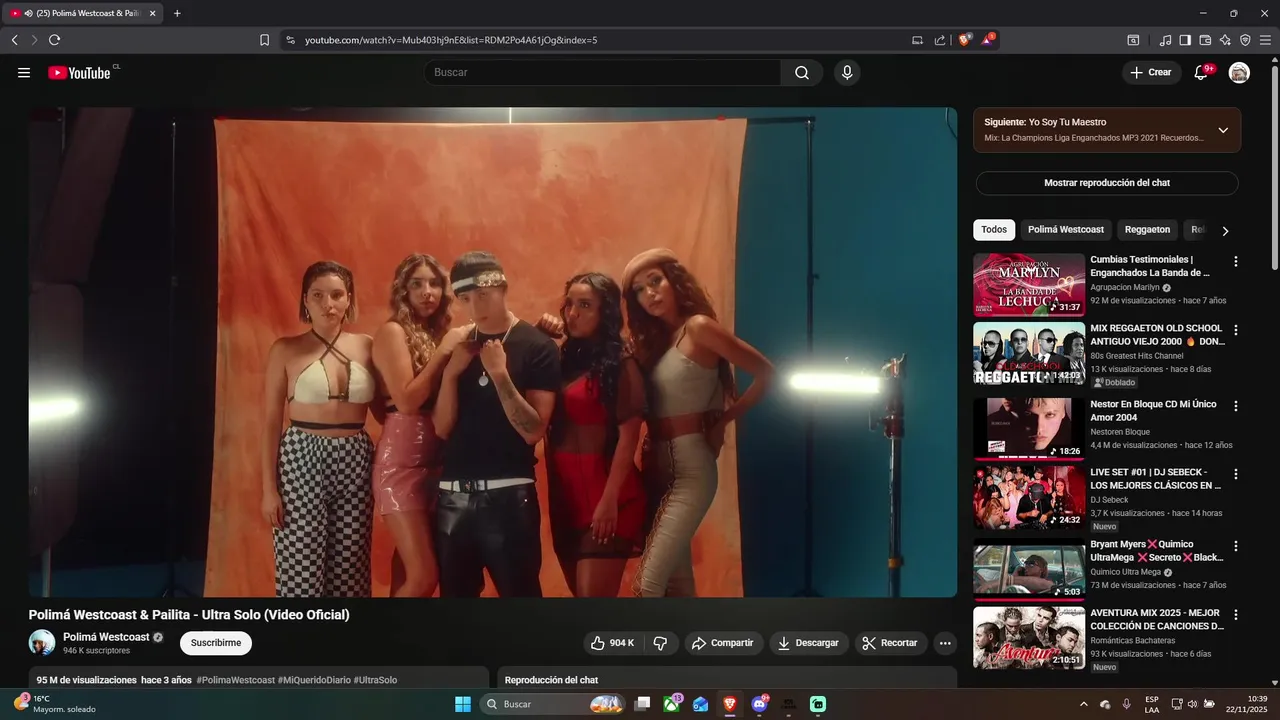Open Brave main menu hamburger
The height and width of the screenshot is (720, 1280).
[x=1266, y=40]
